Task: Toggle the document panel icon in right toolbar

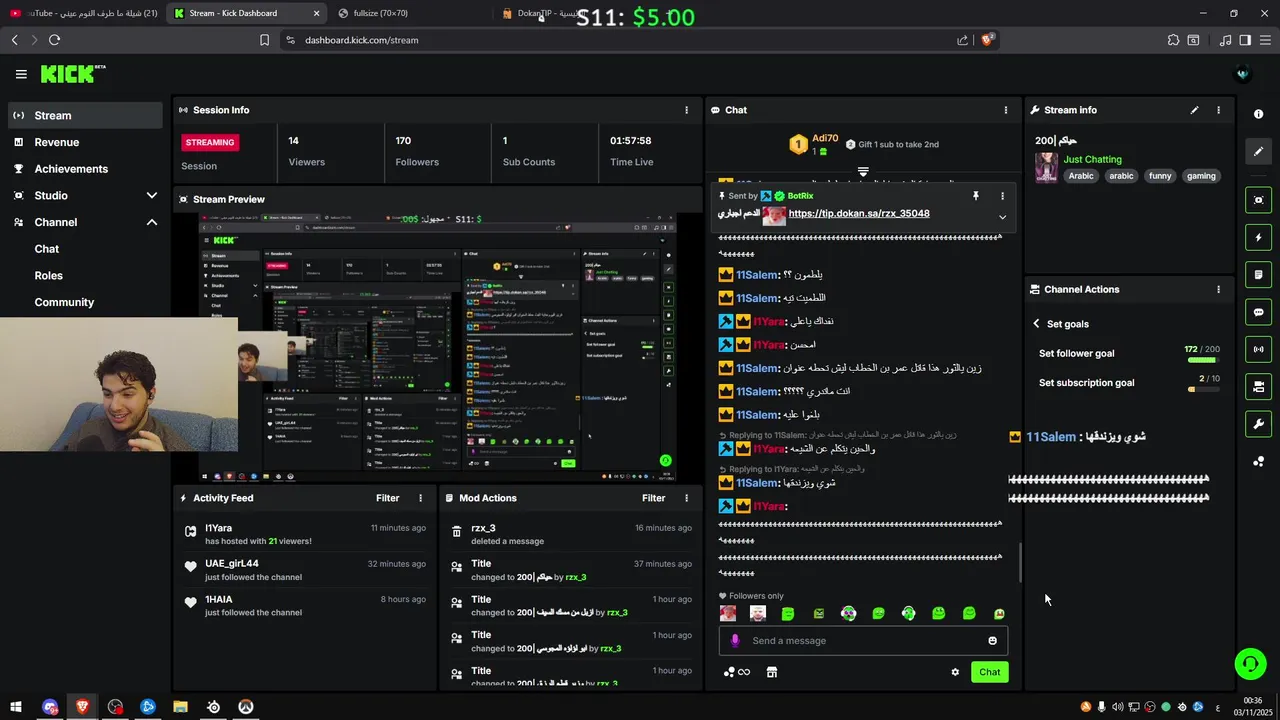Action: pos(1259,275)
